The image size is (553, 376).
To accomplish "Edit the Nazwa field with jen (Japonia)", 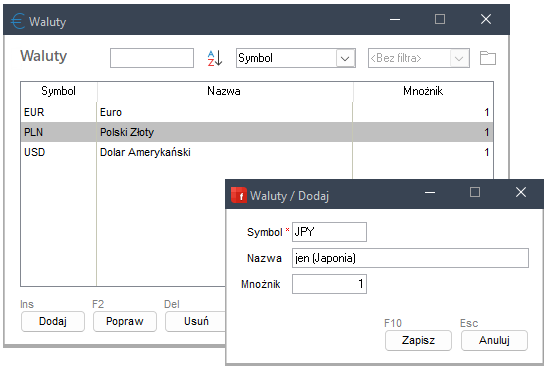I will click(411, 258).
